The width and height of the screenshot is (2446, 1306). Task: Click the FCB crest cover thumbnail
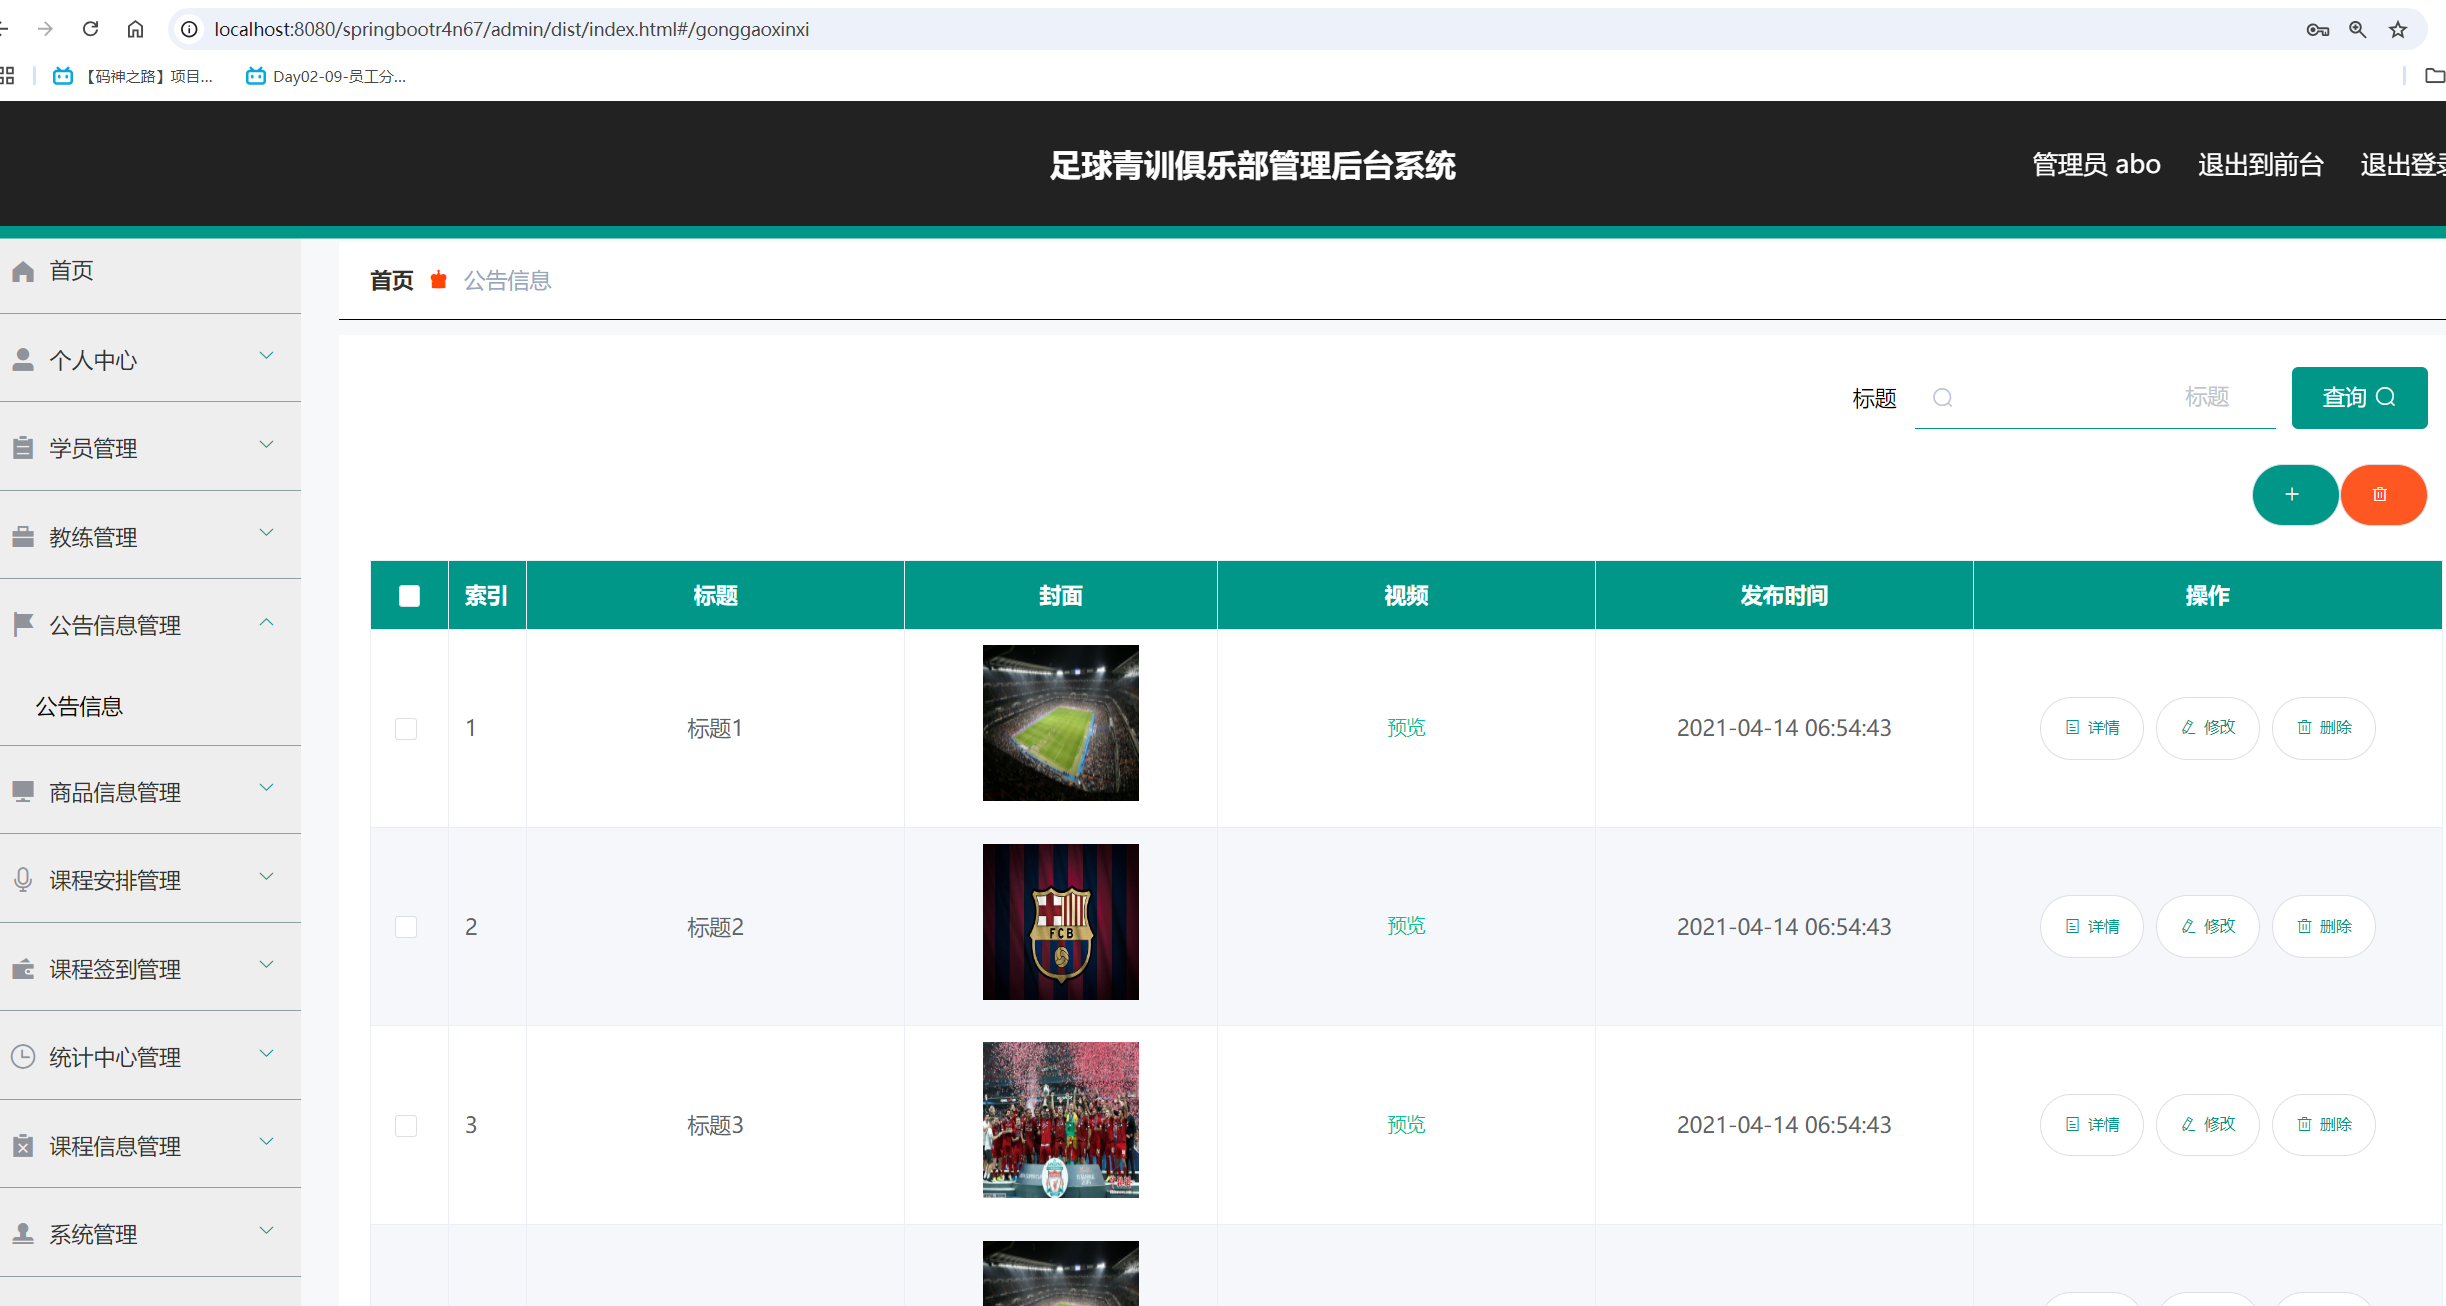tap(1060, 921)
